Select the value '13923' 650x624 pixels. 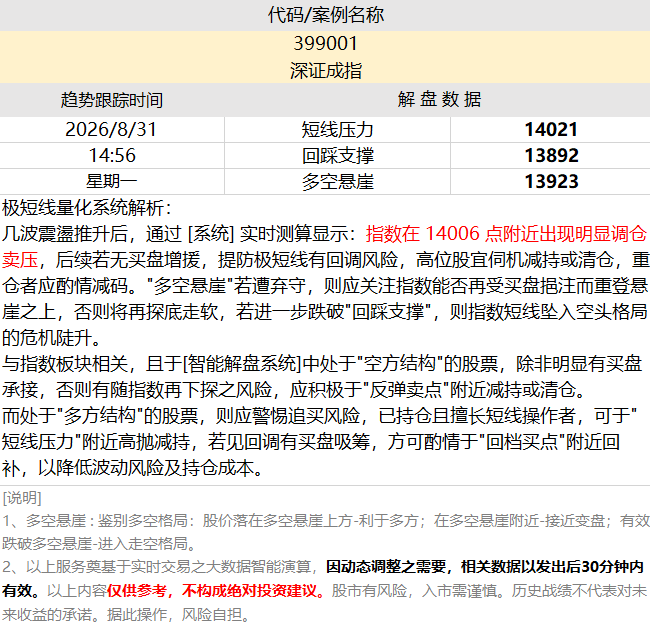pos(551,182)
